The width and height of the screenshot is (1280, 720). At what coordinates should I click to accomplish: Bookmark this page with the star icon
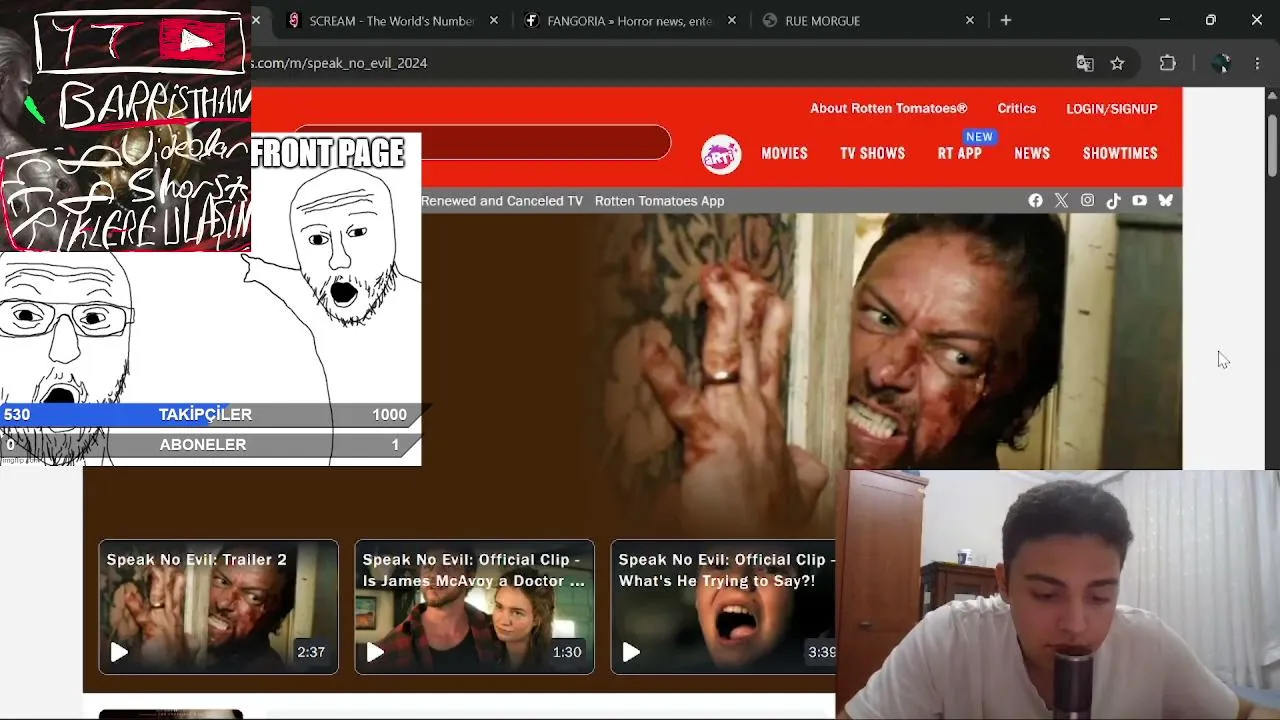tap(1117, 63)
